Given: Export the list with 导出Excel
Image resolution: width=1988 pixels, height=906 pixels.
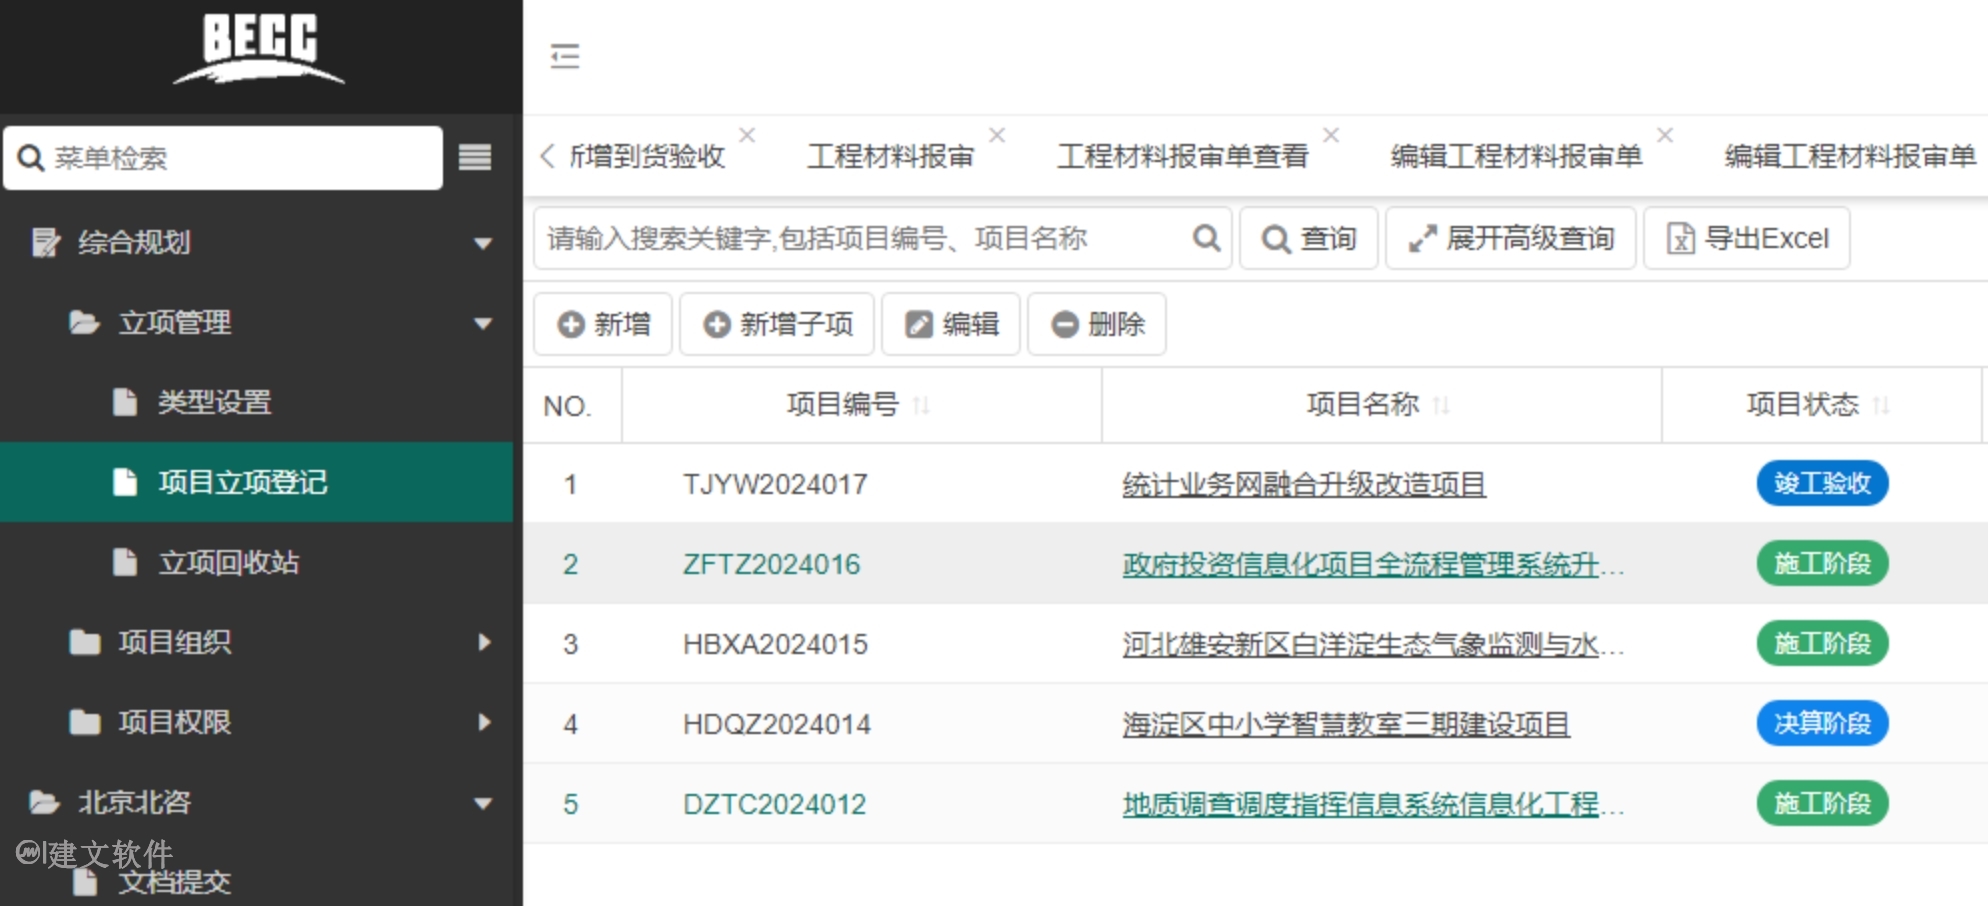Looking at the screenshot, I should pos(1747,238).
